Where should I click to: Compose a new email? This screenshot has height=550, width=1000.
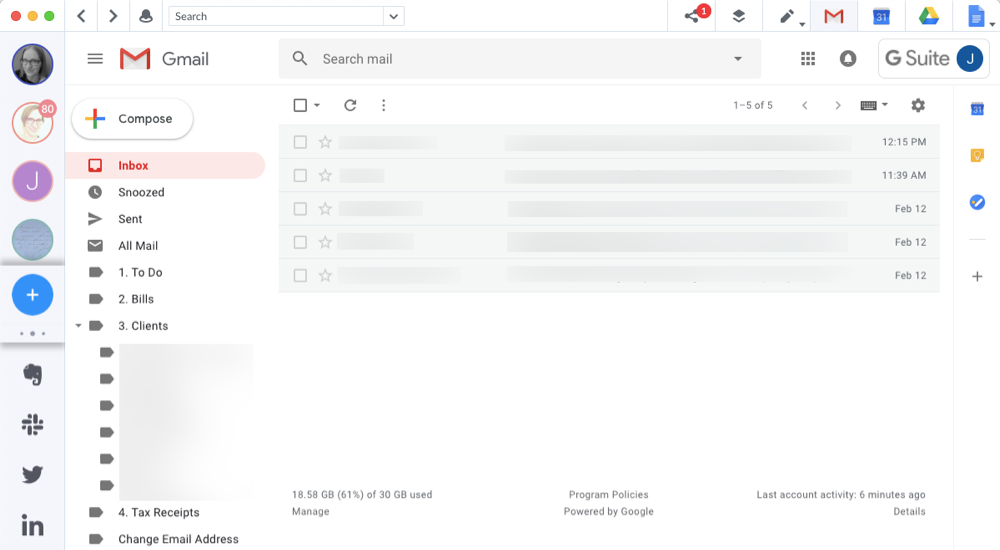click(x=132, y=119)
